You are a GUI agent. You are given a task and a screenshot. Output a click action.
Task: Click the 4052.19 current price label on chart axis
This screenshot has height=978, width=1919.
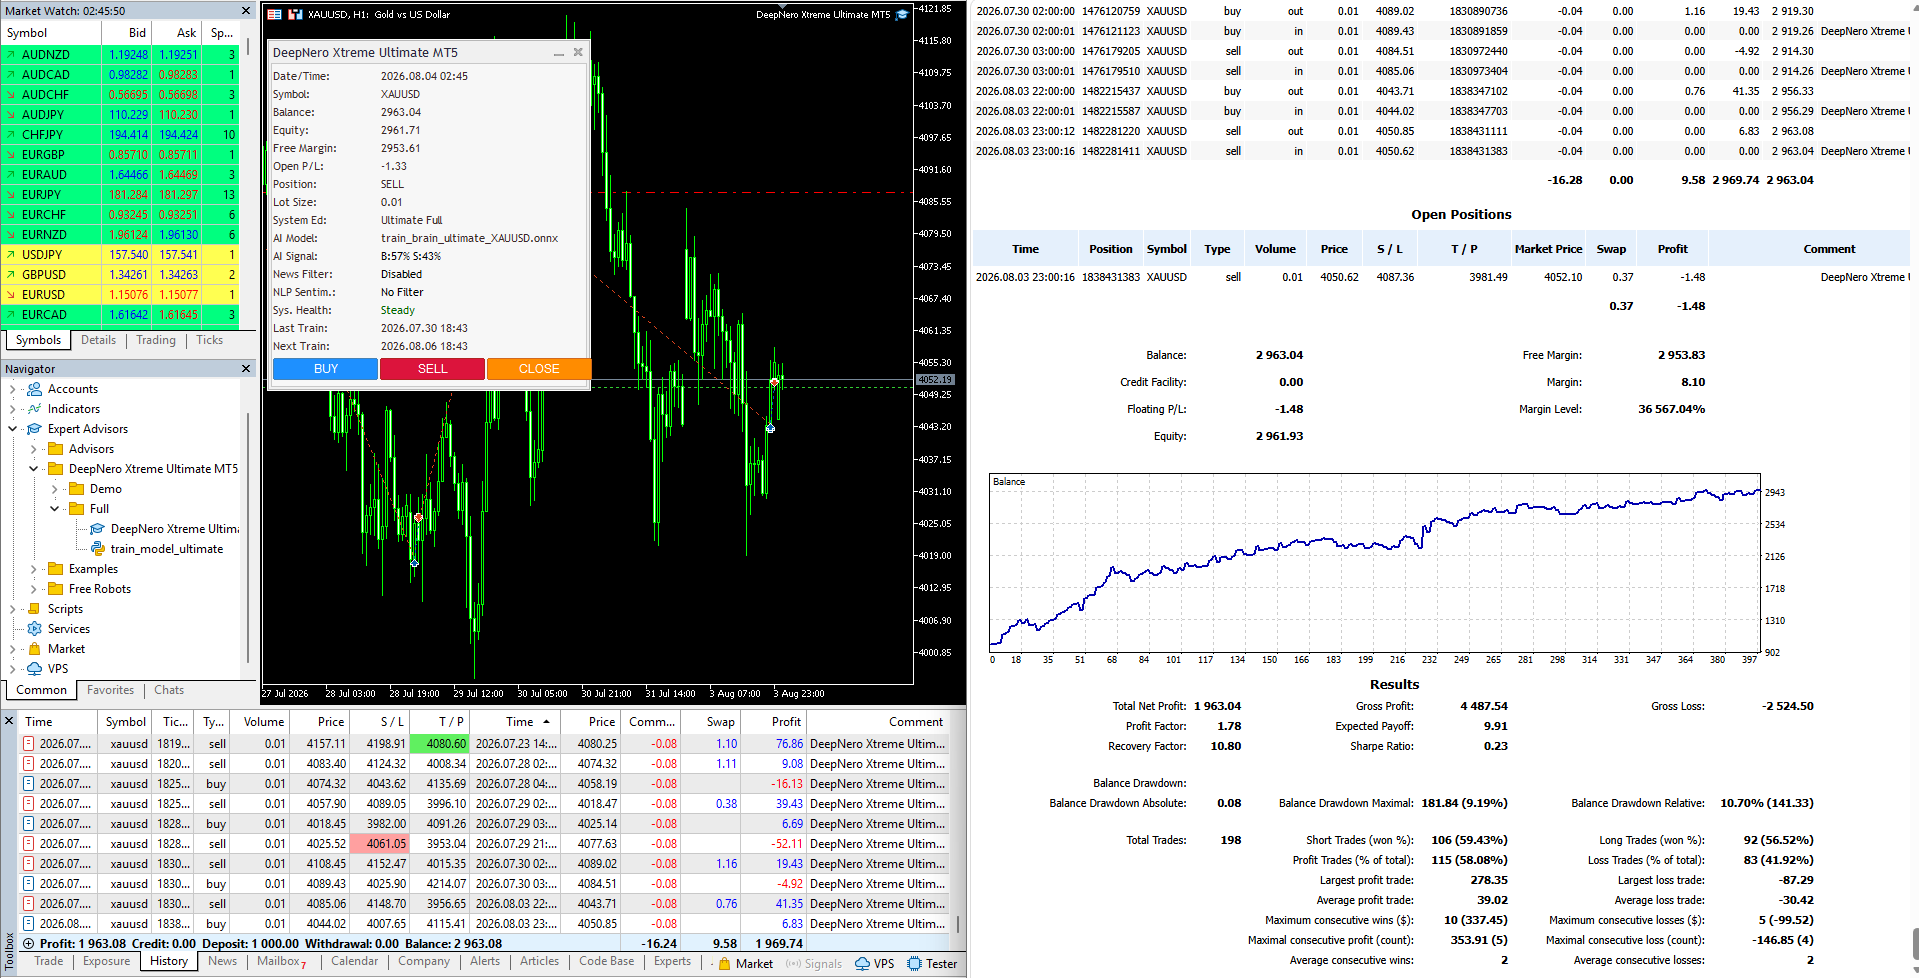935,380
